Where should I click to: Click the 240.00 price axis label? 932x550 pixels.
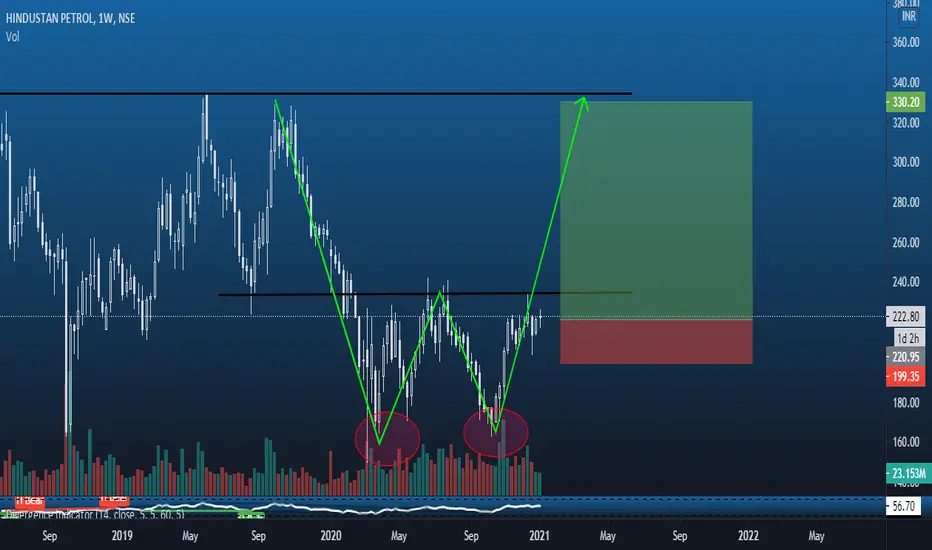(x=906, y=282)
